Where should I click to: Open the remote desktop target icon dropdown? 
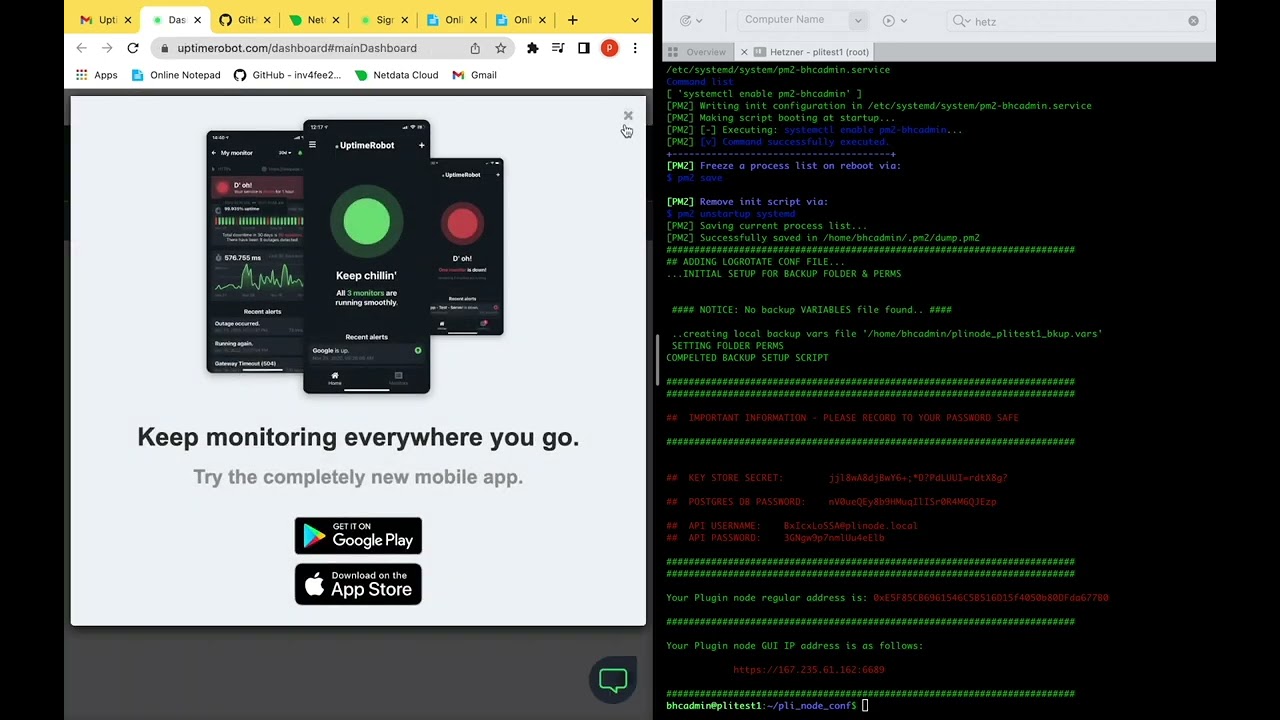tap(691, 20)
